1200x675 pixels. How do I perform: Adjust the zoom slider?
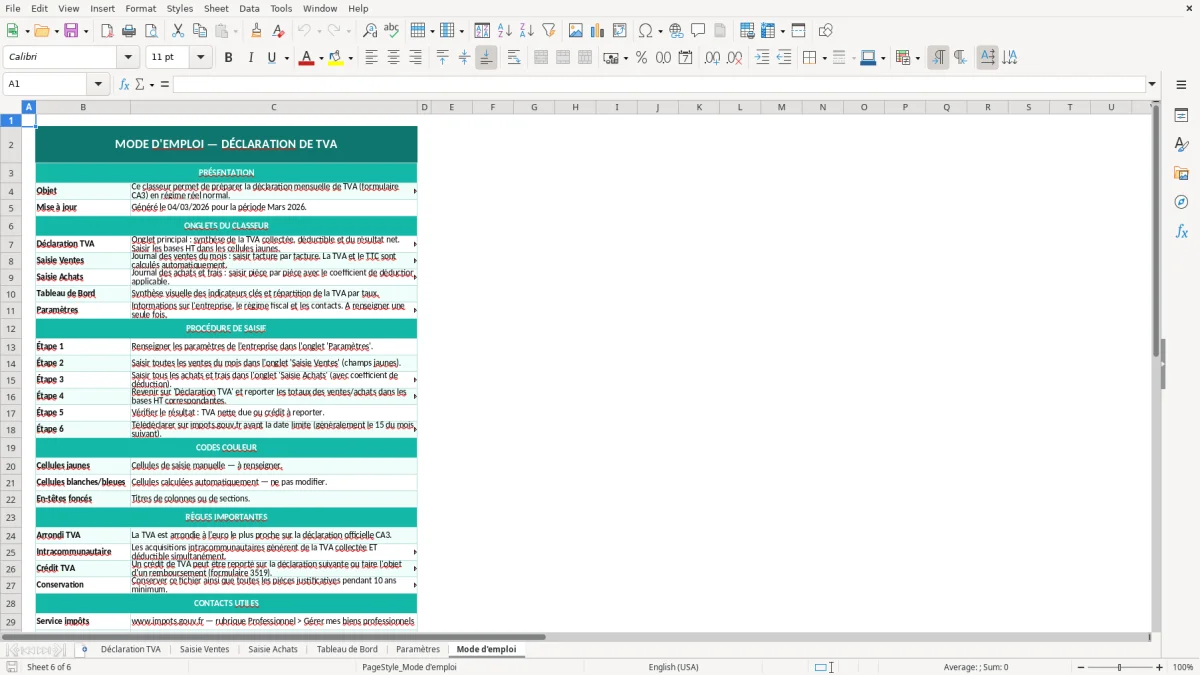[1119, 667]
